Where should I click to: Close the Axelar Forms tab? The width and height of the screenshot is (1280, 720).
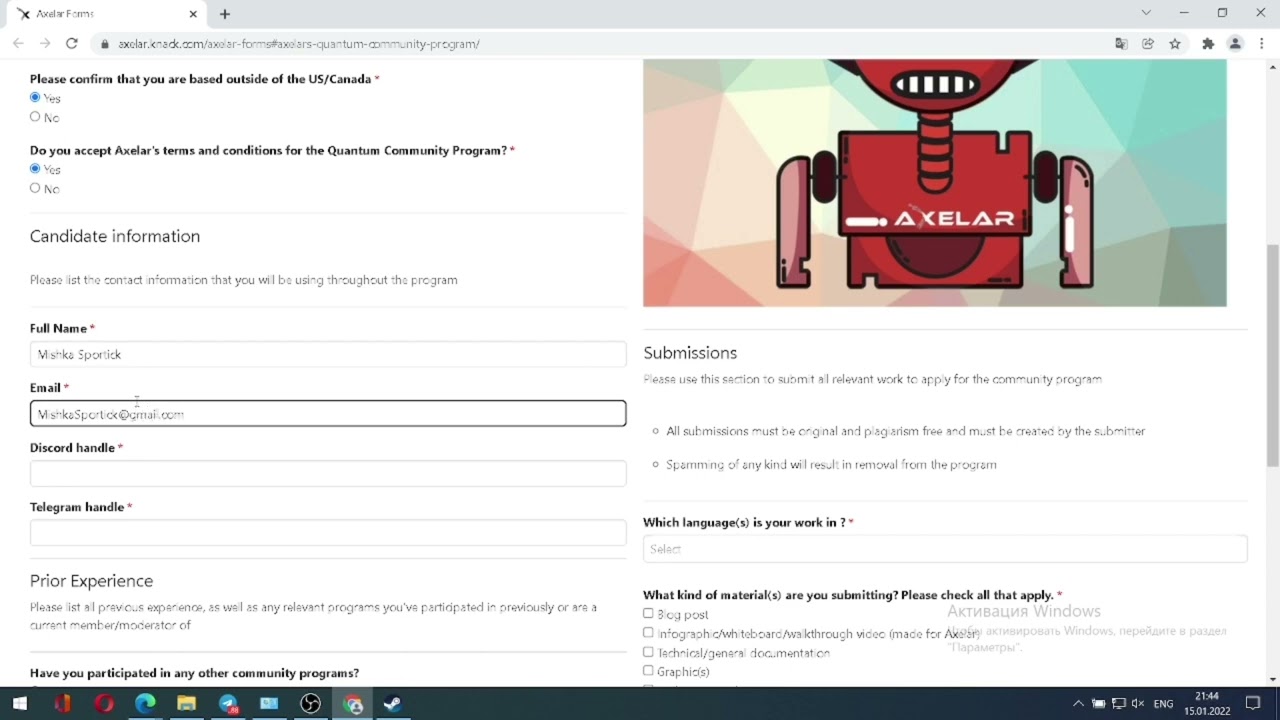pyautogui.click(x=194, y=14)
